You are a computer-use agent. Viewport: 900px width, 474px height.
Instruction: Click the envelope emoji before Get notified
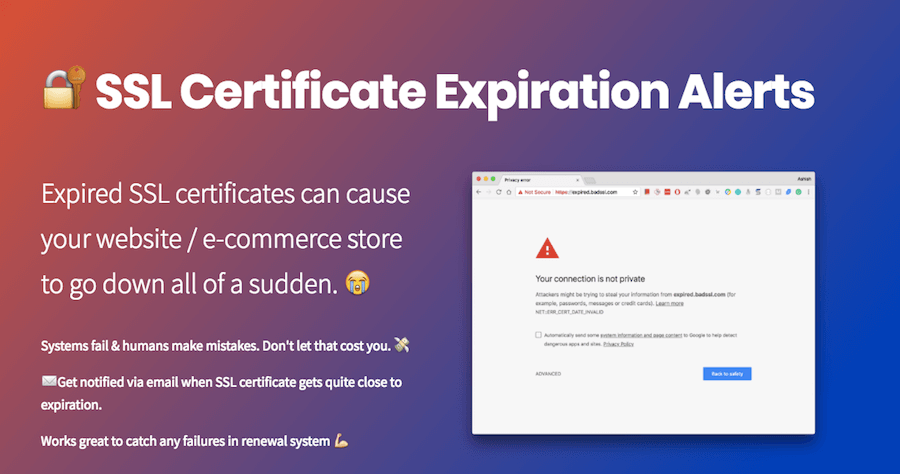click(x=49, y=381)
